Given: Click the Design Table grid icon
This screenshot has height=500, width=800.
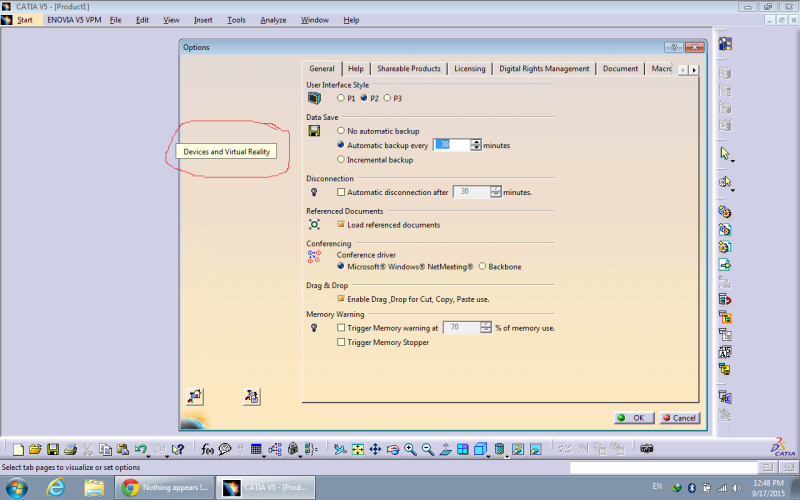Looking at the screenshot, I should (256, 449).
